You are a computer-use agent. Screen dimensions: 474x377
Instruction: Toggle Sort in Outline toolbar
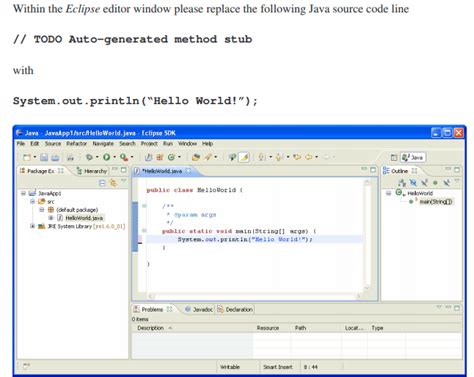[402, 183]
